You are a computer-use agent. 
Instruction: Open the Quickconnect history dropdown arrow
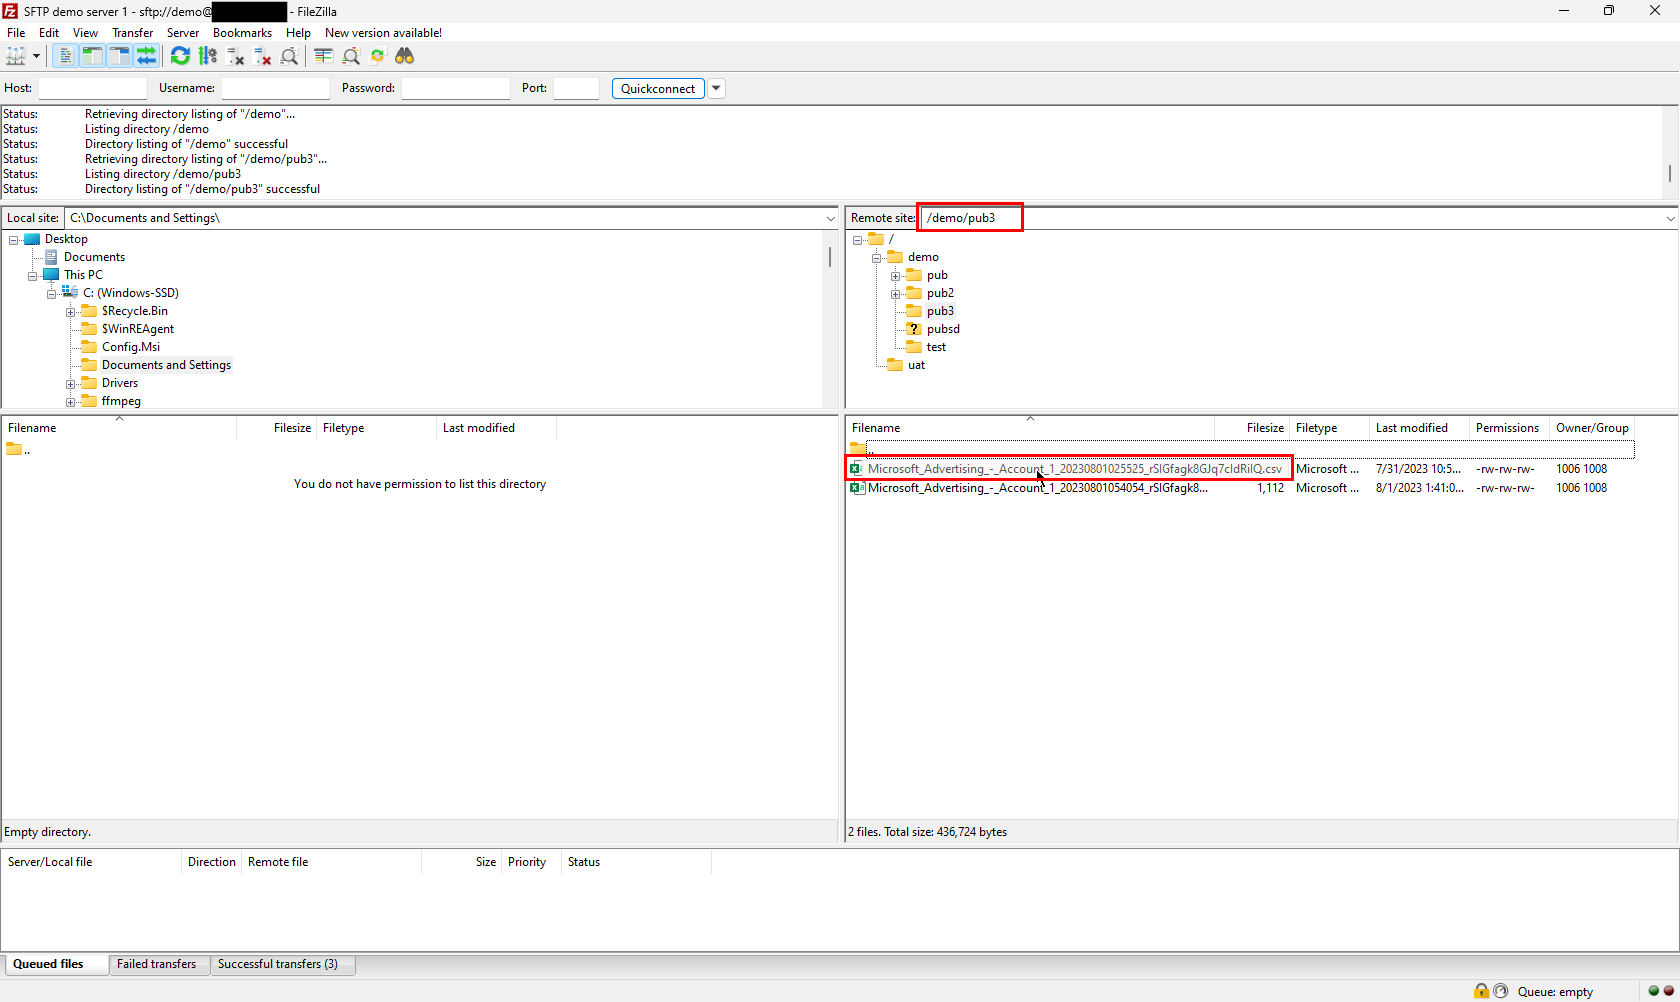716,88
